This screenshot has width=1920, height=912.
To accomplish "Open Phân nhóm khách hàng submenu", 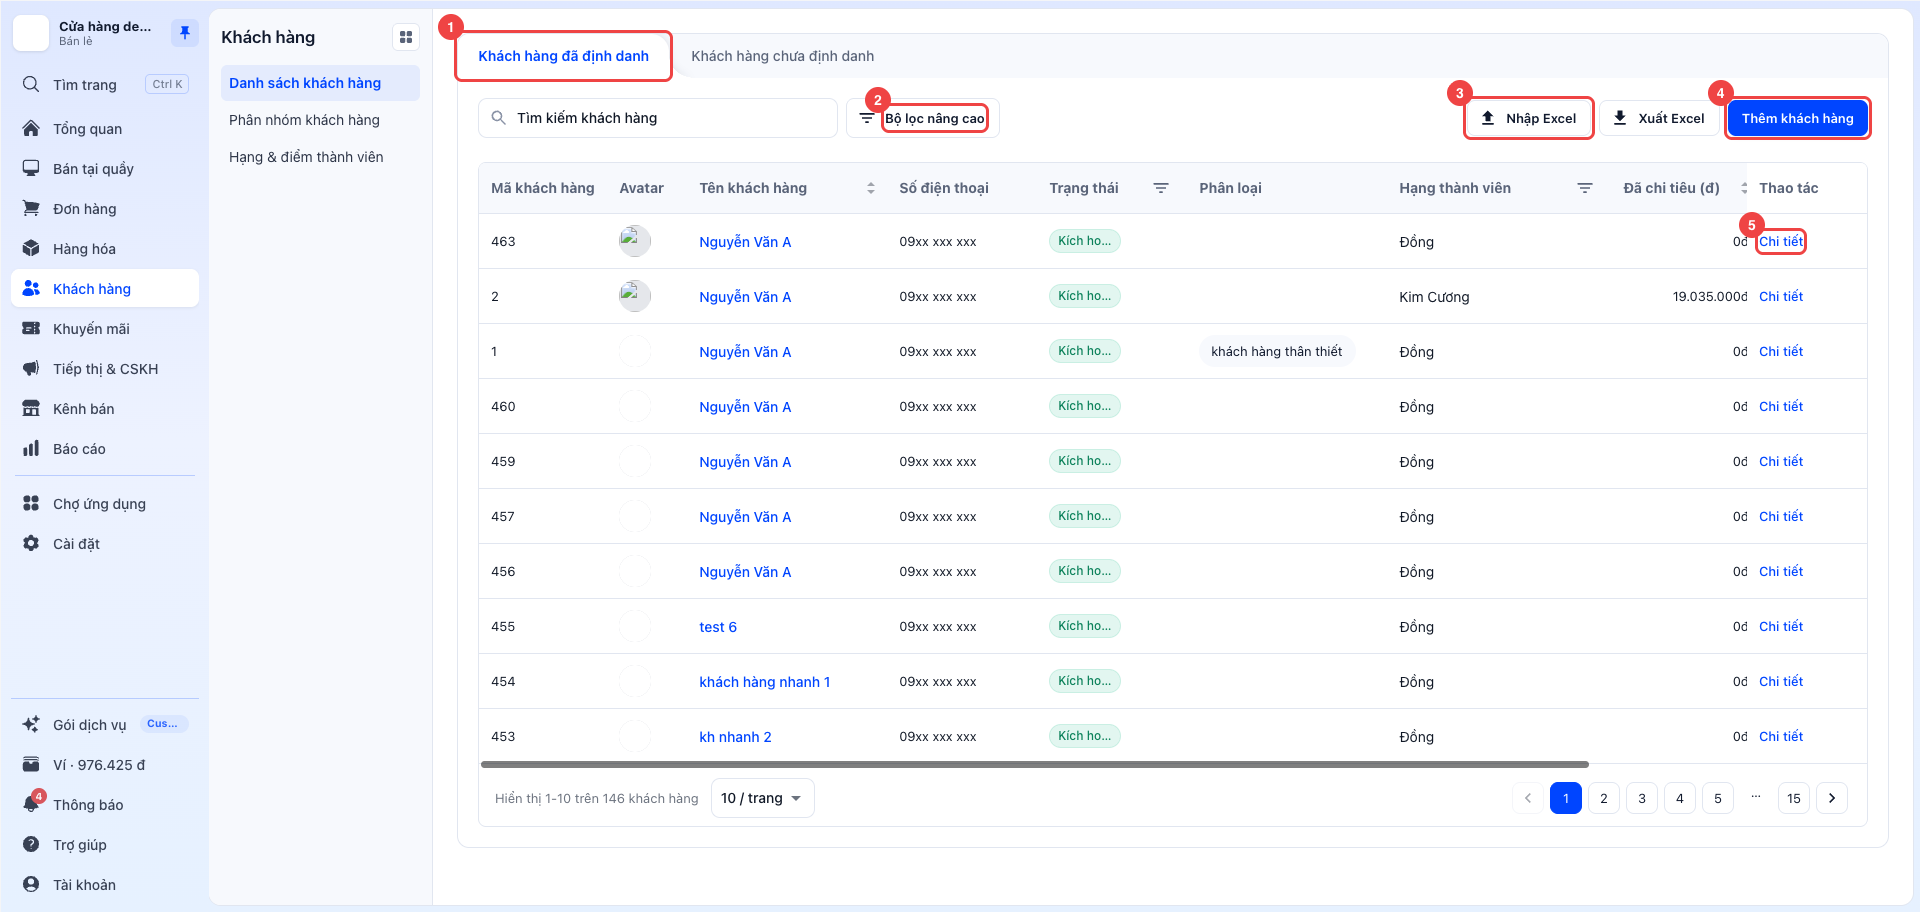I will (x=320, y=120).
